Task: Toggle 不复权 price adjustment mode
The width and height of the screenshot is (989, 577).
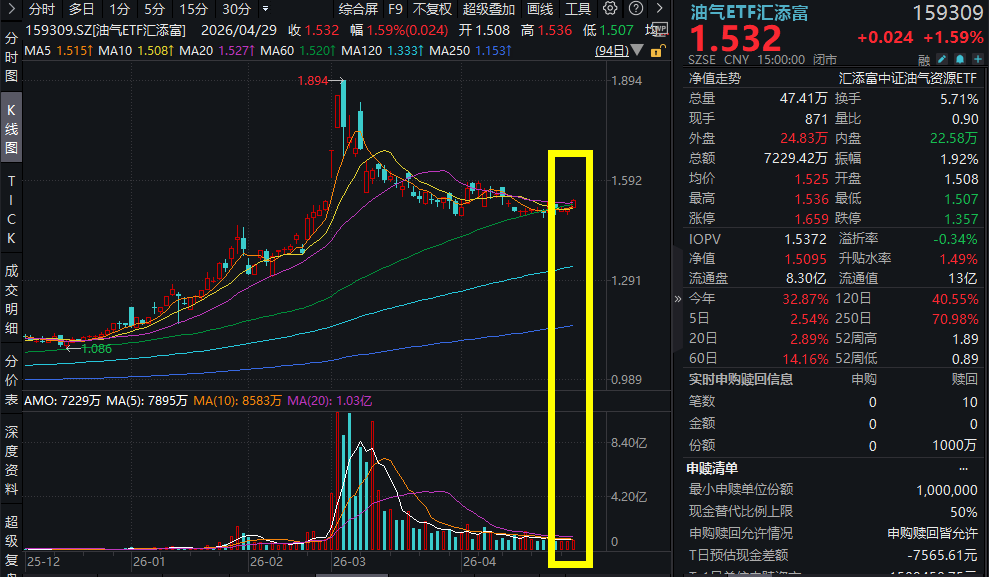Action: [x=432, y=9]
